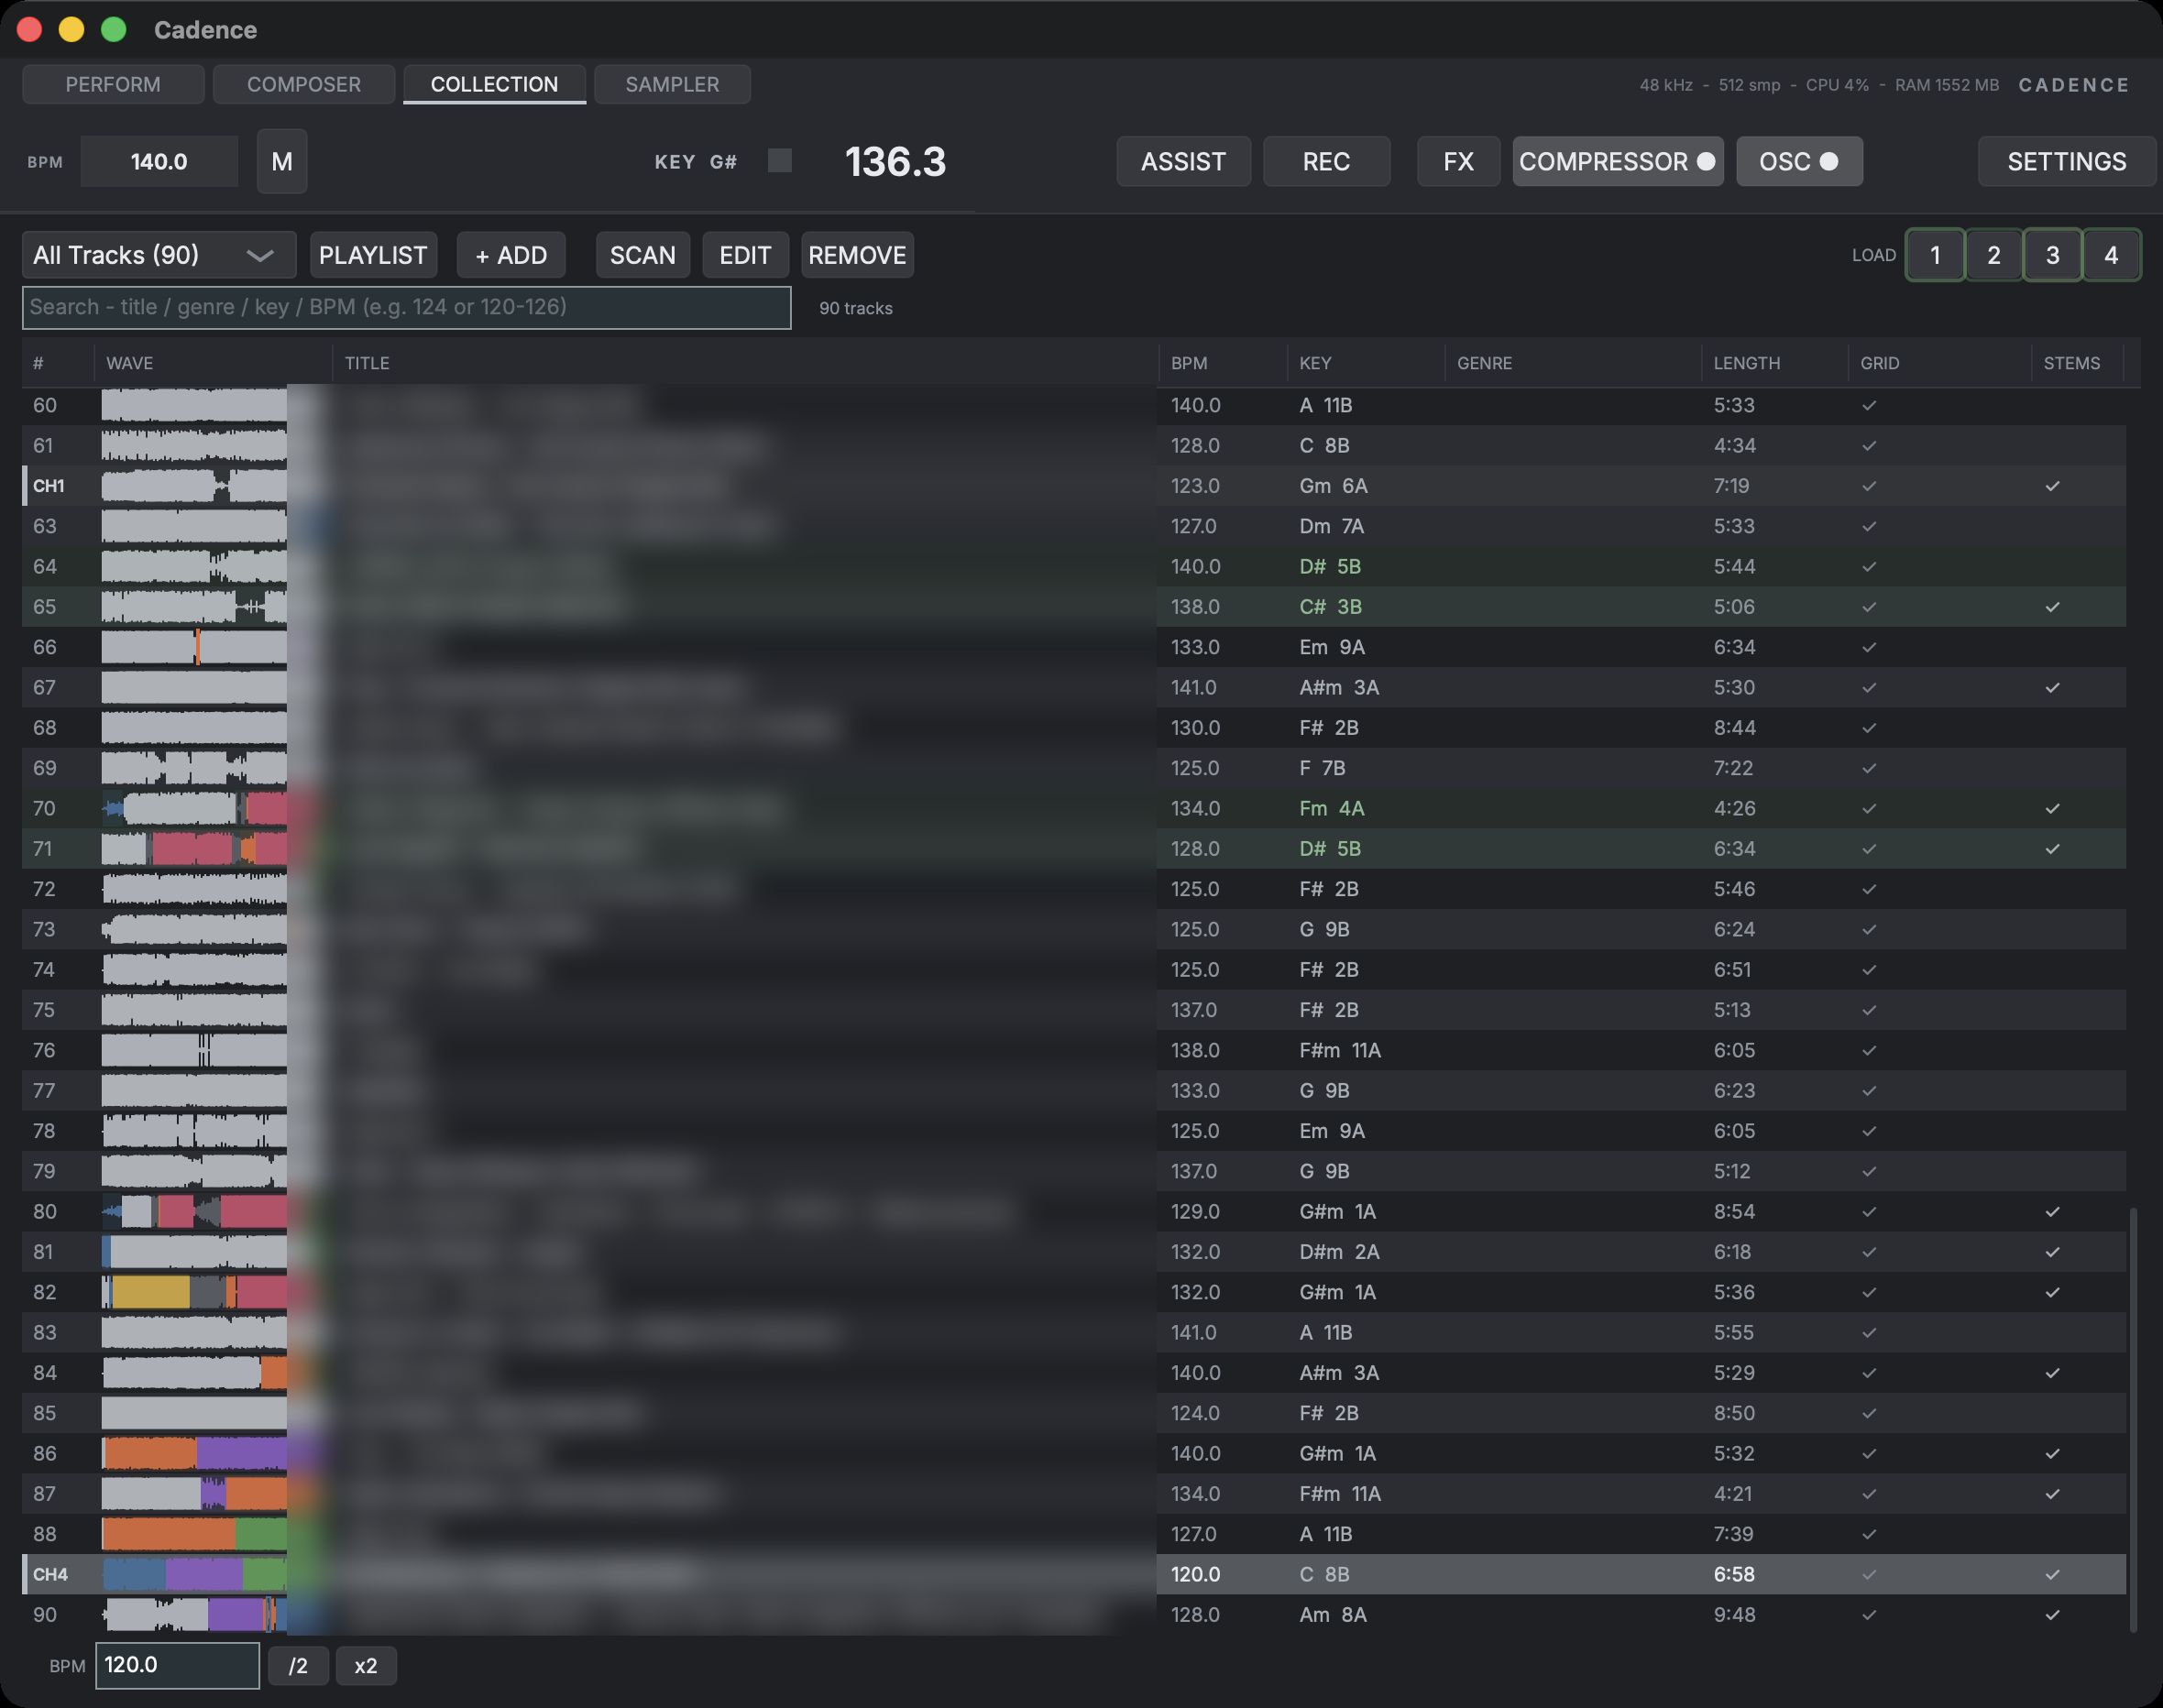Select the CH4 row with 120.0 BPM
This screenshot has height=1708, width=2163.
(1074, 1574)
